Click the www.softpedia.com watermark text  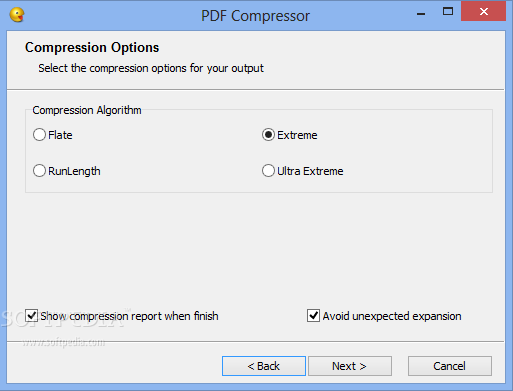[x=63, y=342]
